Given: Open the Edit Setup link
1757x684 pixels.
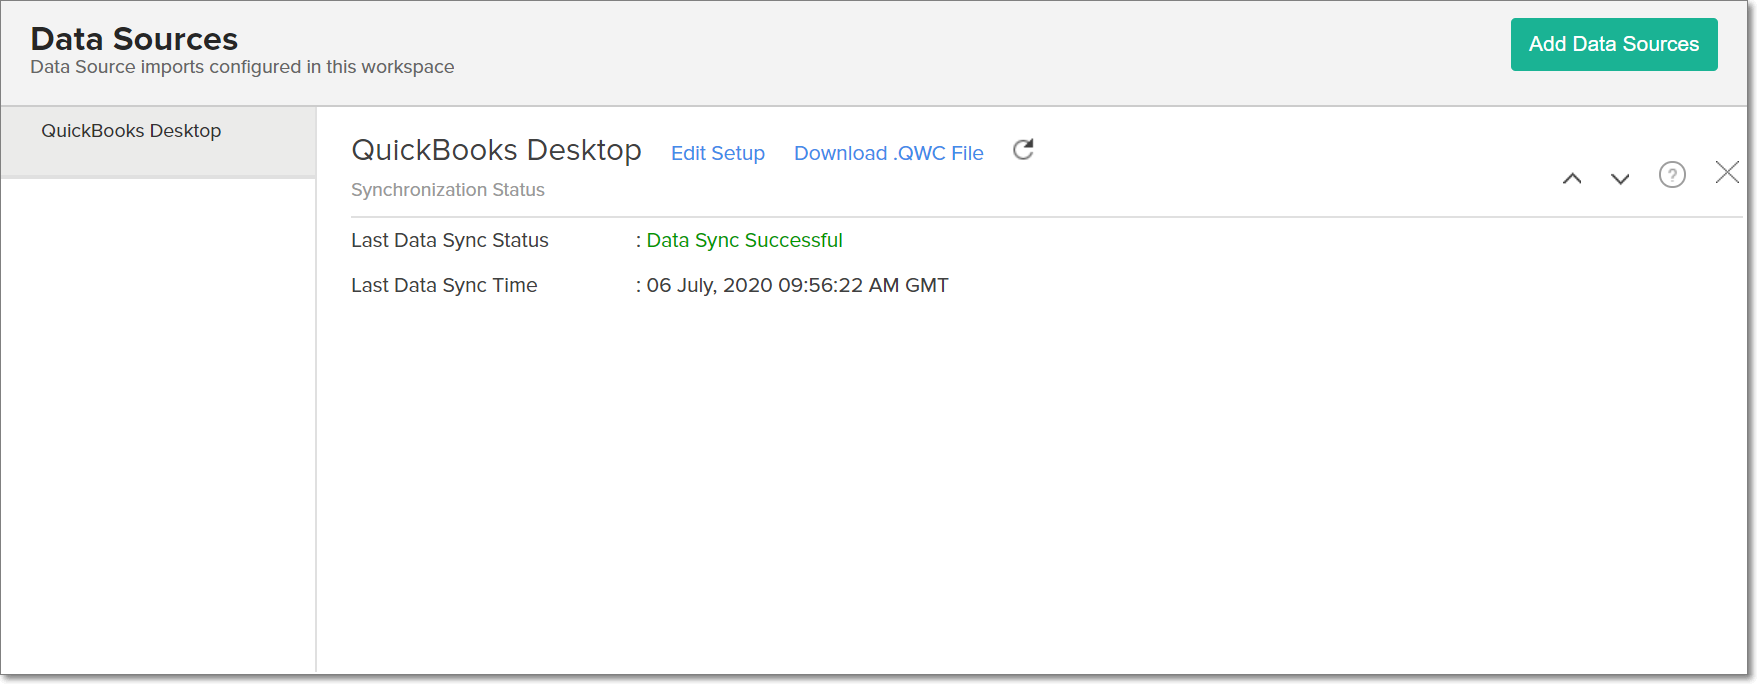Looking at the screenshot, I should [x=717, y=153].
